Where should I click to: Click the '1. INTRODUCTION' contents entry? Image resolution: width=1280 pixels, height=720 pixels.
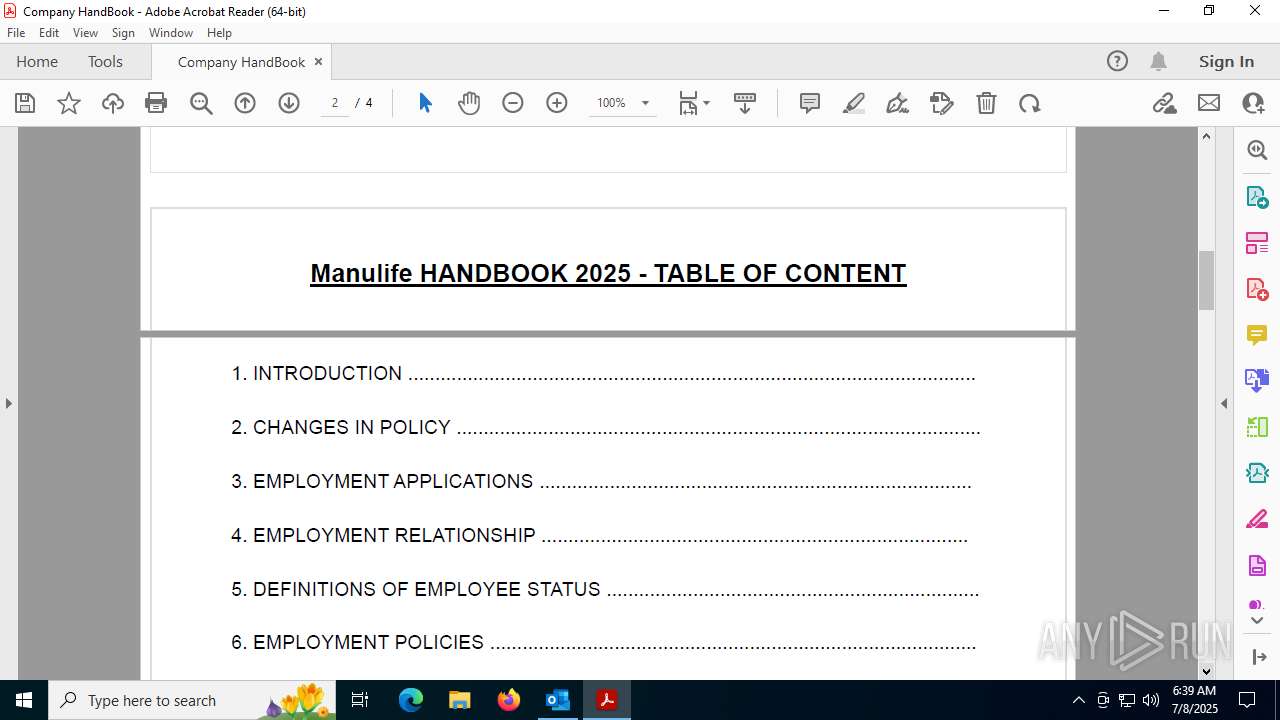603,373
